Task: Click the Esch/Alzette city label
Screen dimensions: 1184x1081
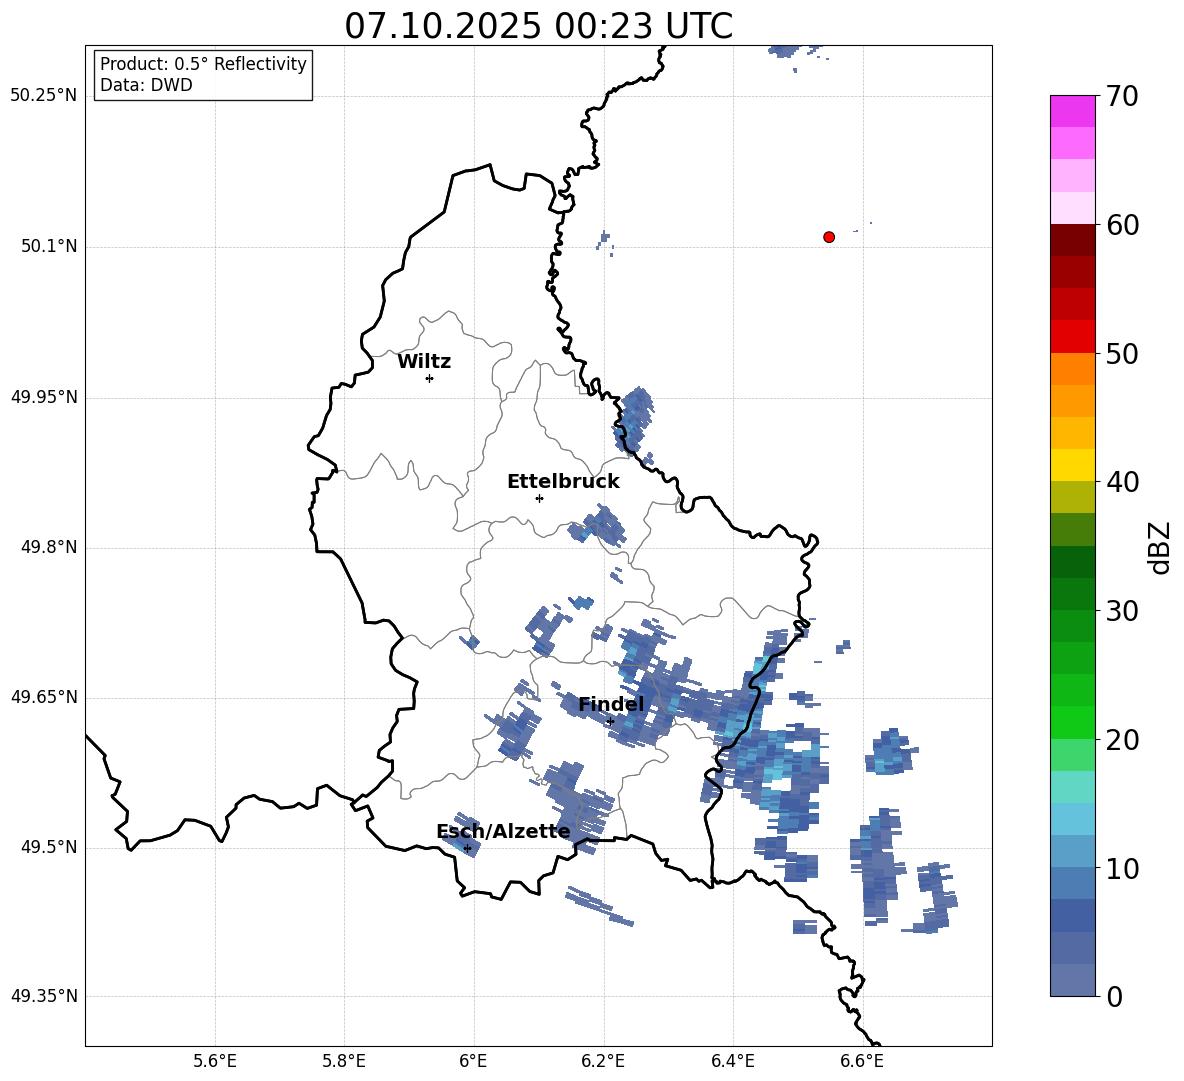Action: coord(503,831)
